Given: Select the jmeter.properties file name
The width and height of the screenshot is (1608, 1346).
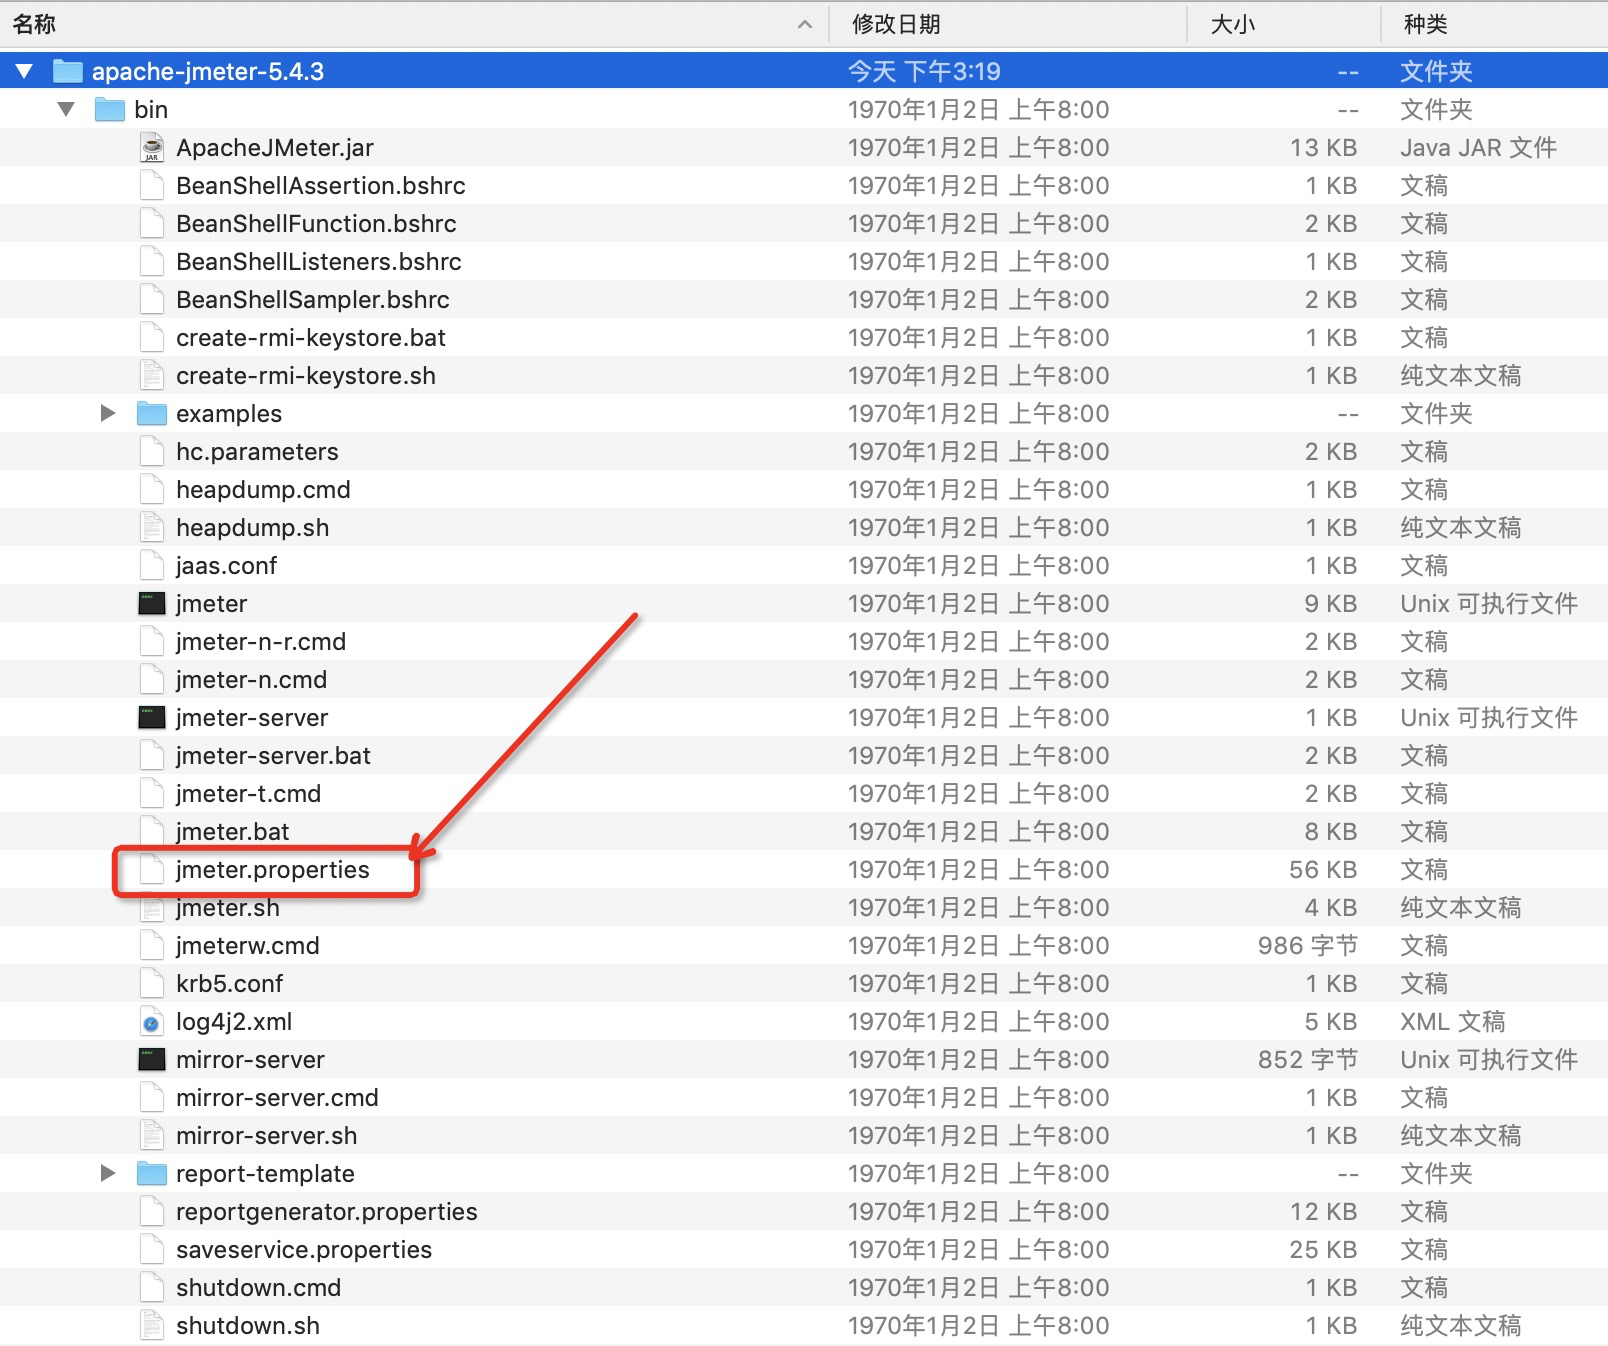Looking at the screenshot, I should coord(273,870).
